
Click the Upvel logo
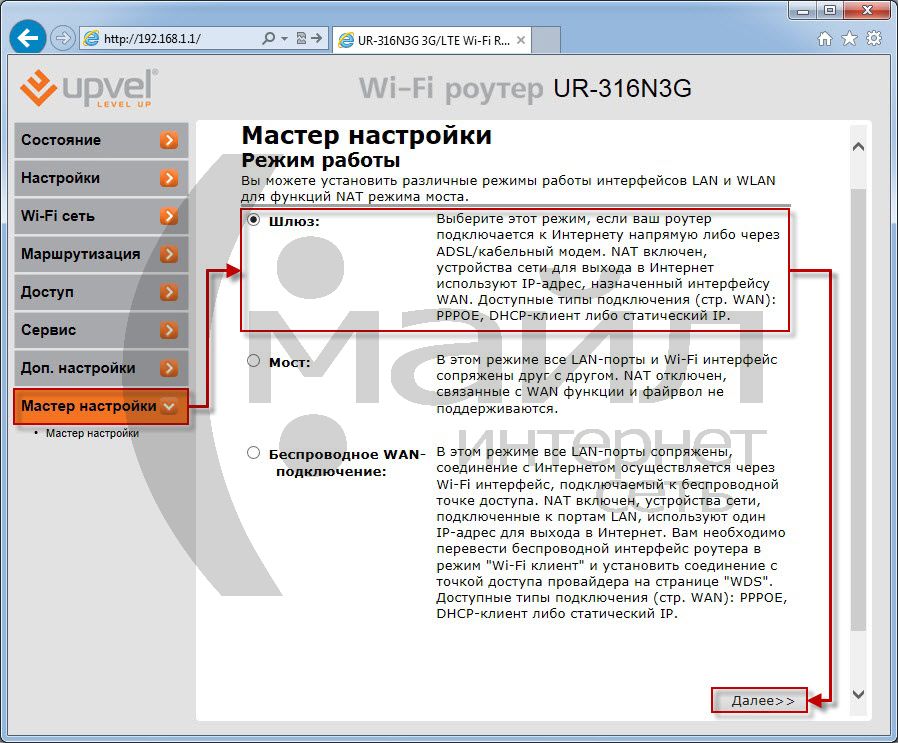(x=88, y=88)
